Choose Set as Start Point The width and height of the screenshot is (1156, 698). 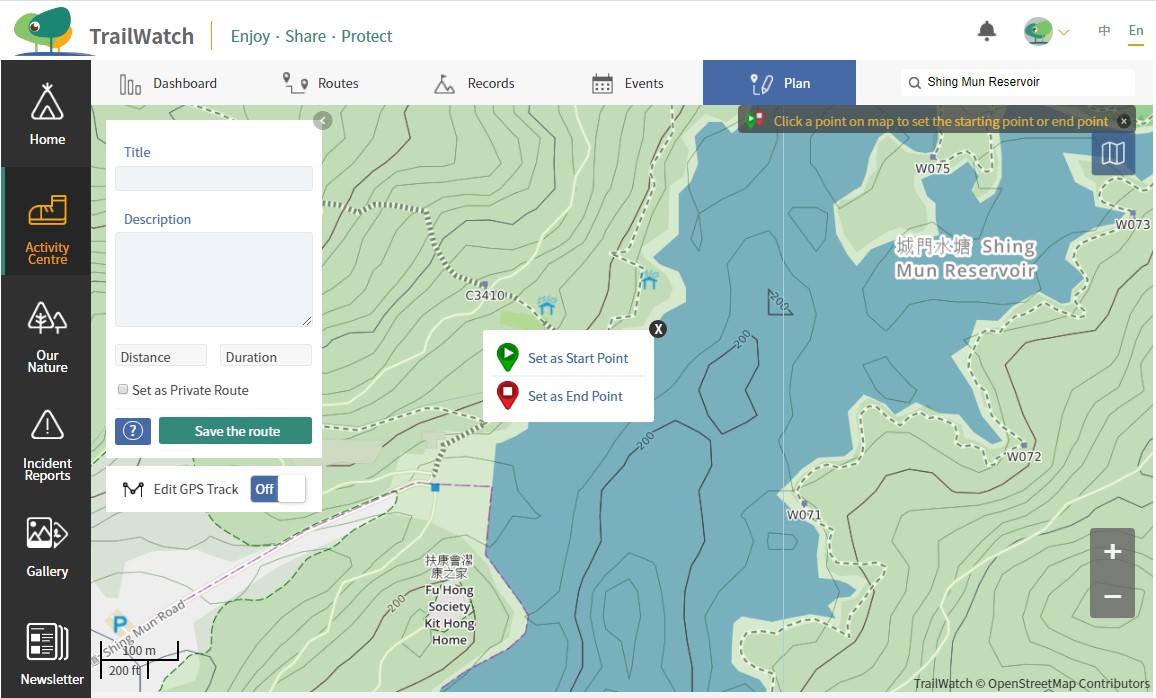(577, 358)
